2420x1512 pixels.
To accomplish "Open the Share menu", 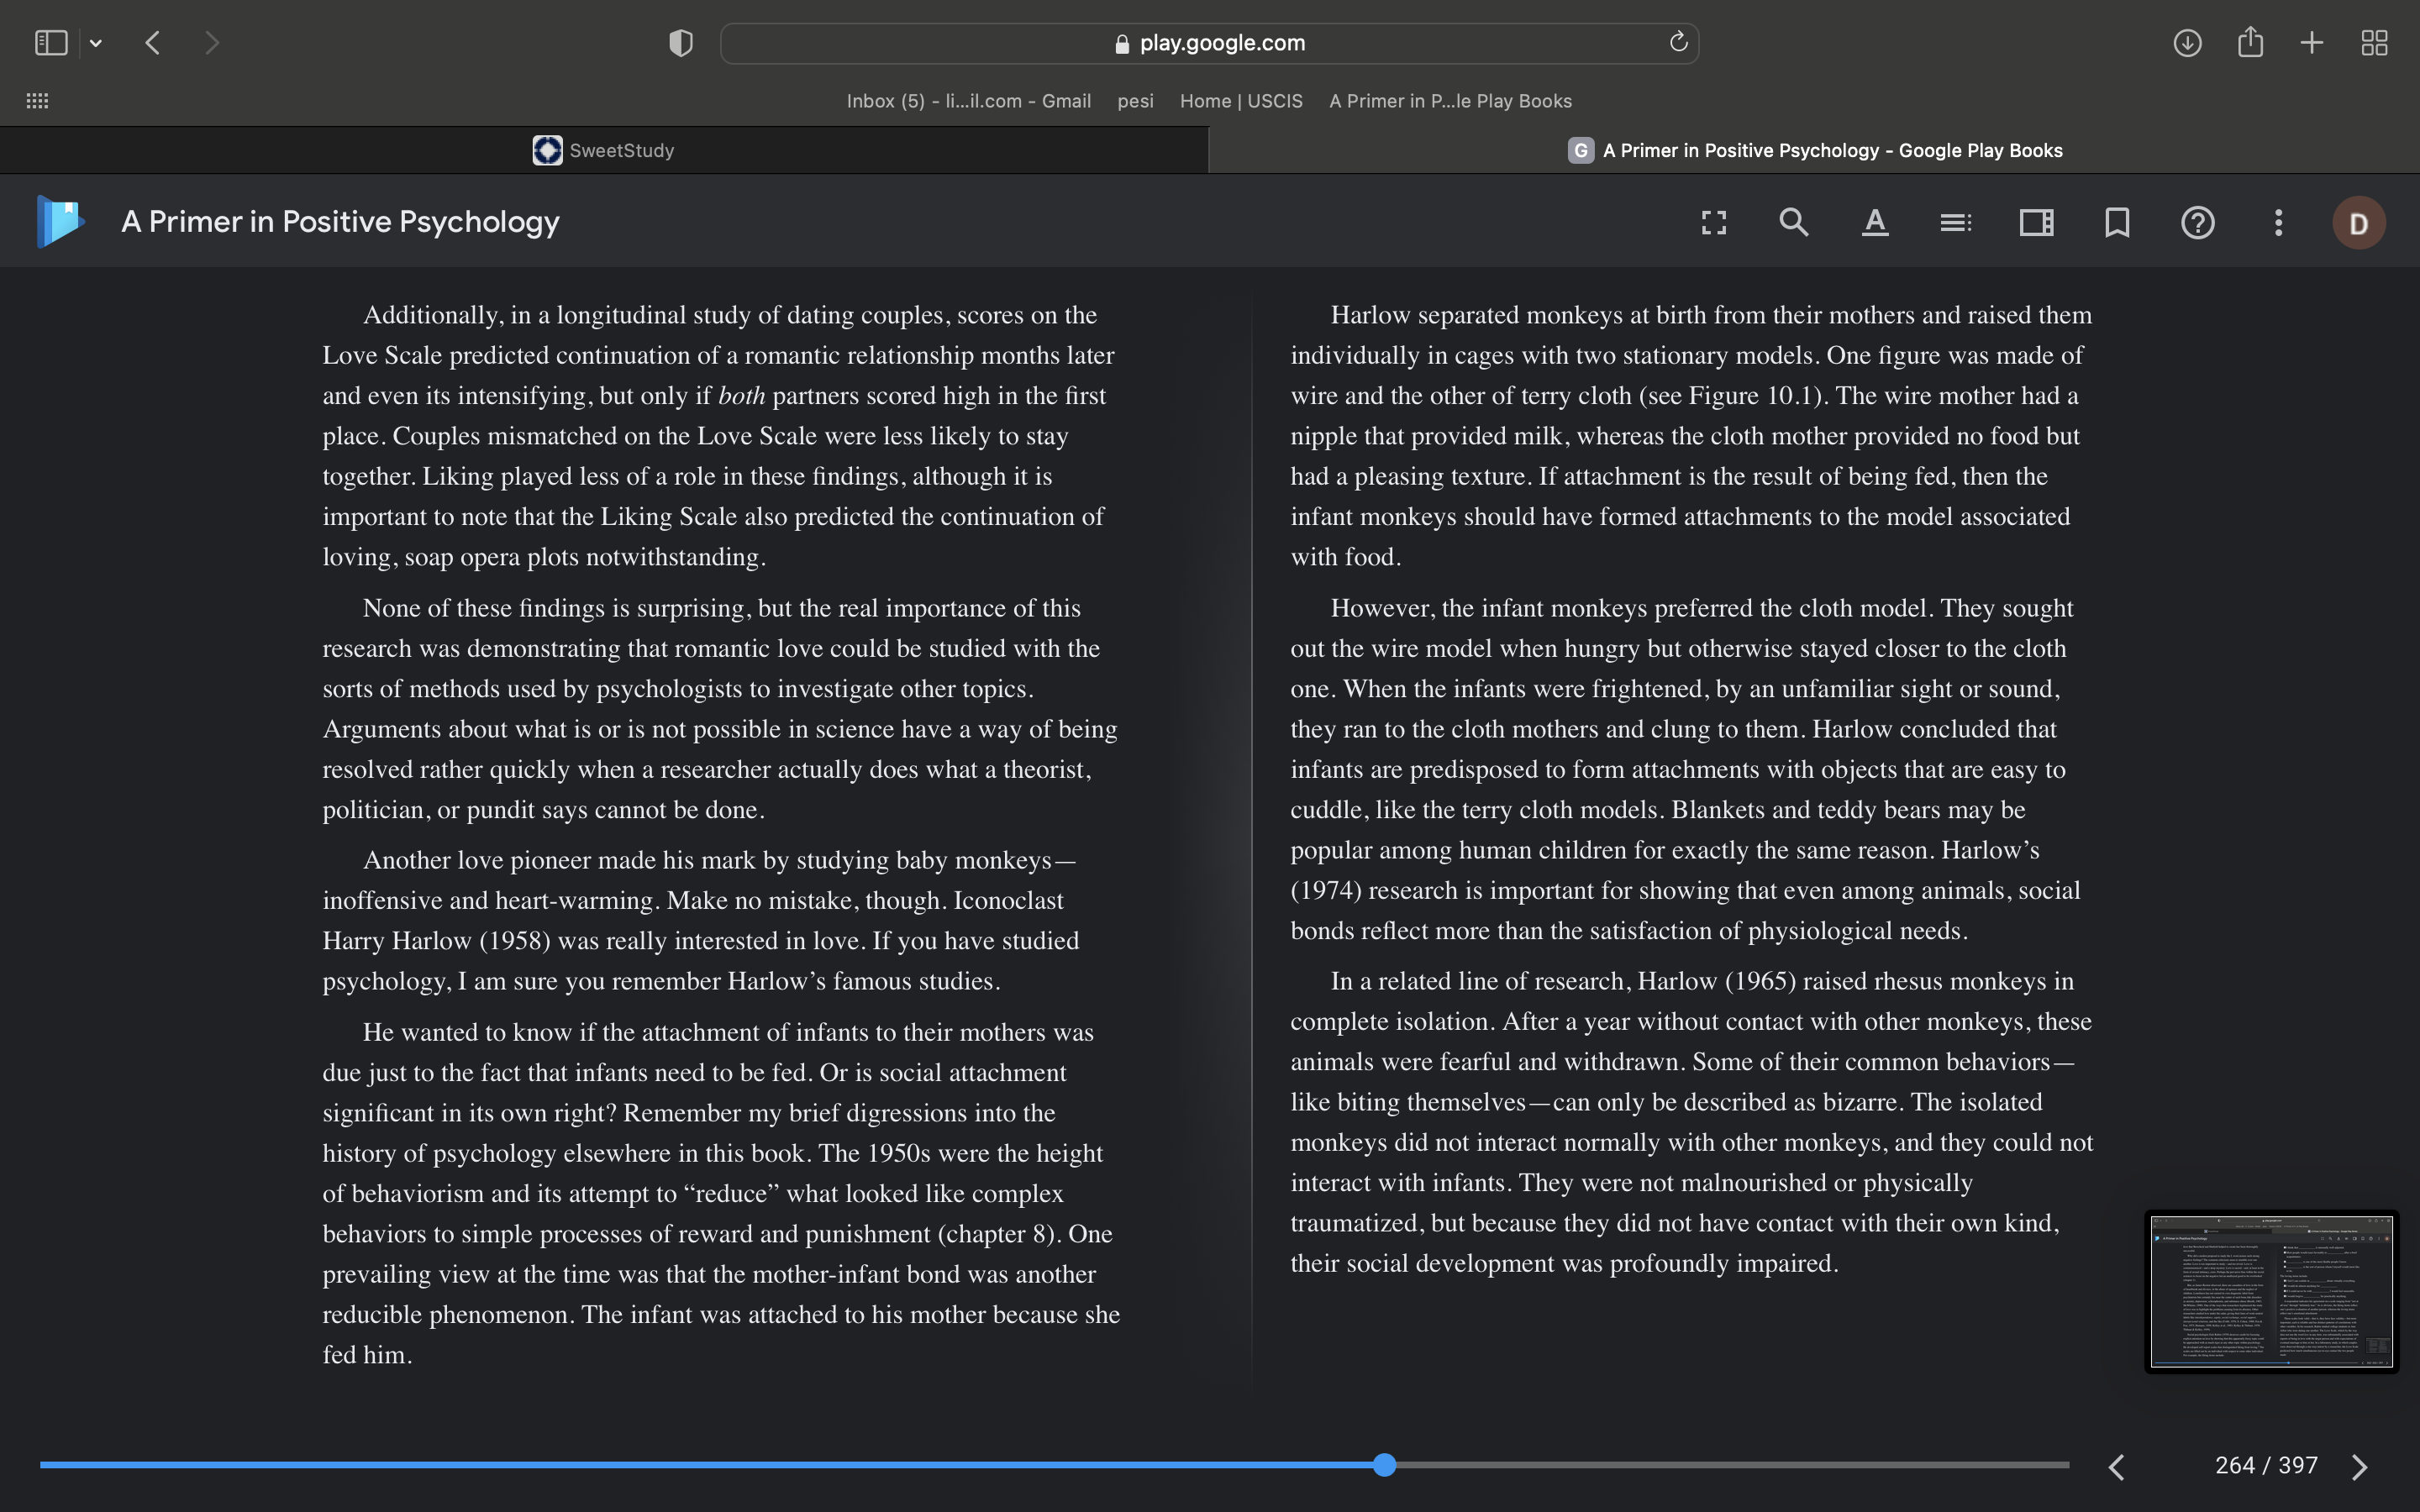I will tap(2250, 42).
